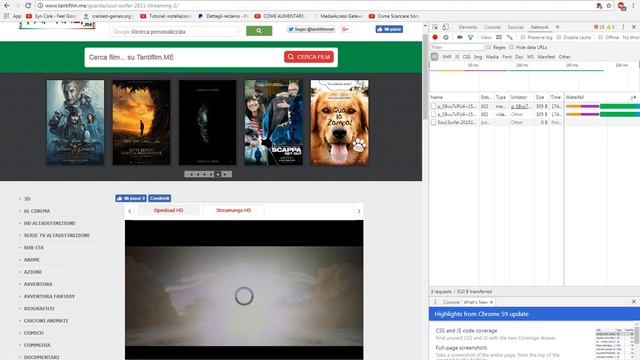Image resolution: width=640 pixels, height=360 pixels.
Task: Open the network throttling dropdown
Action: coord(631,37)
